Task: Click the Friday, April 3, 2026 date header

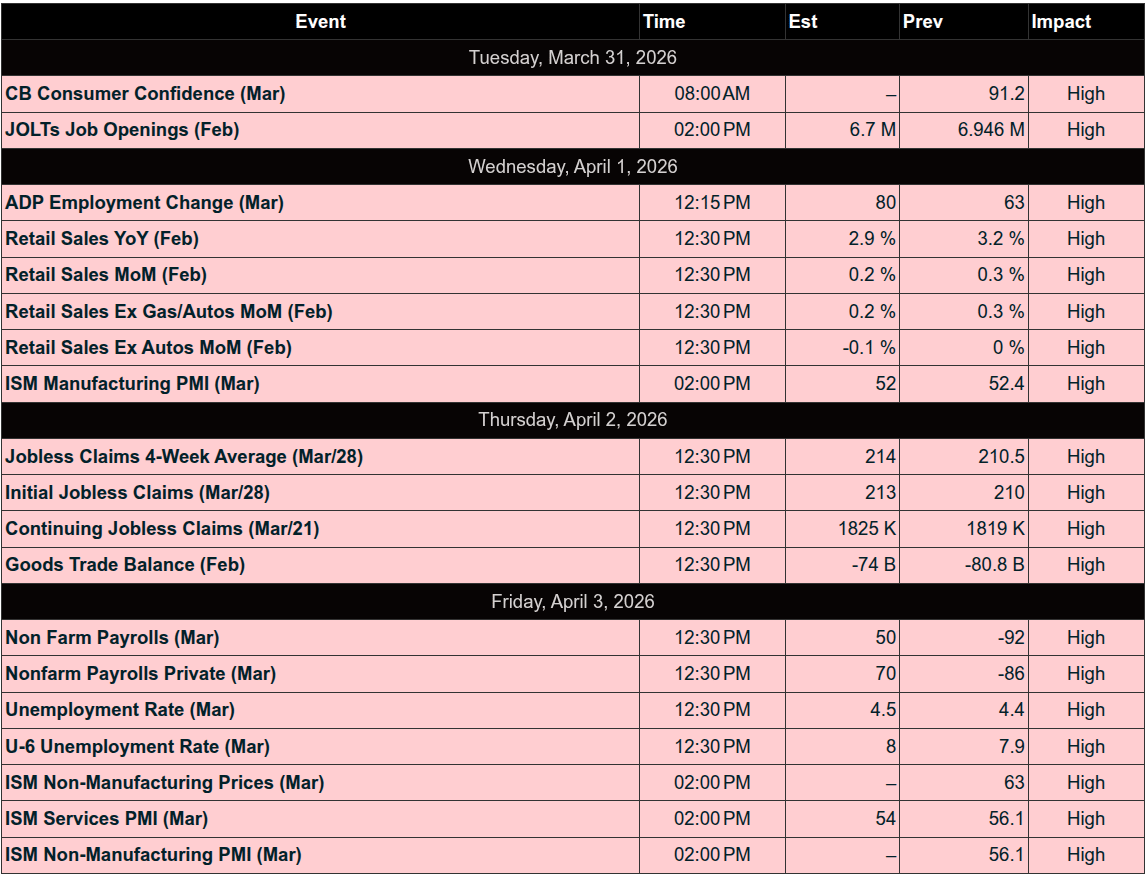Action: [572, 602]
